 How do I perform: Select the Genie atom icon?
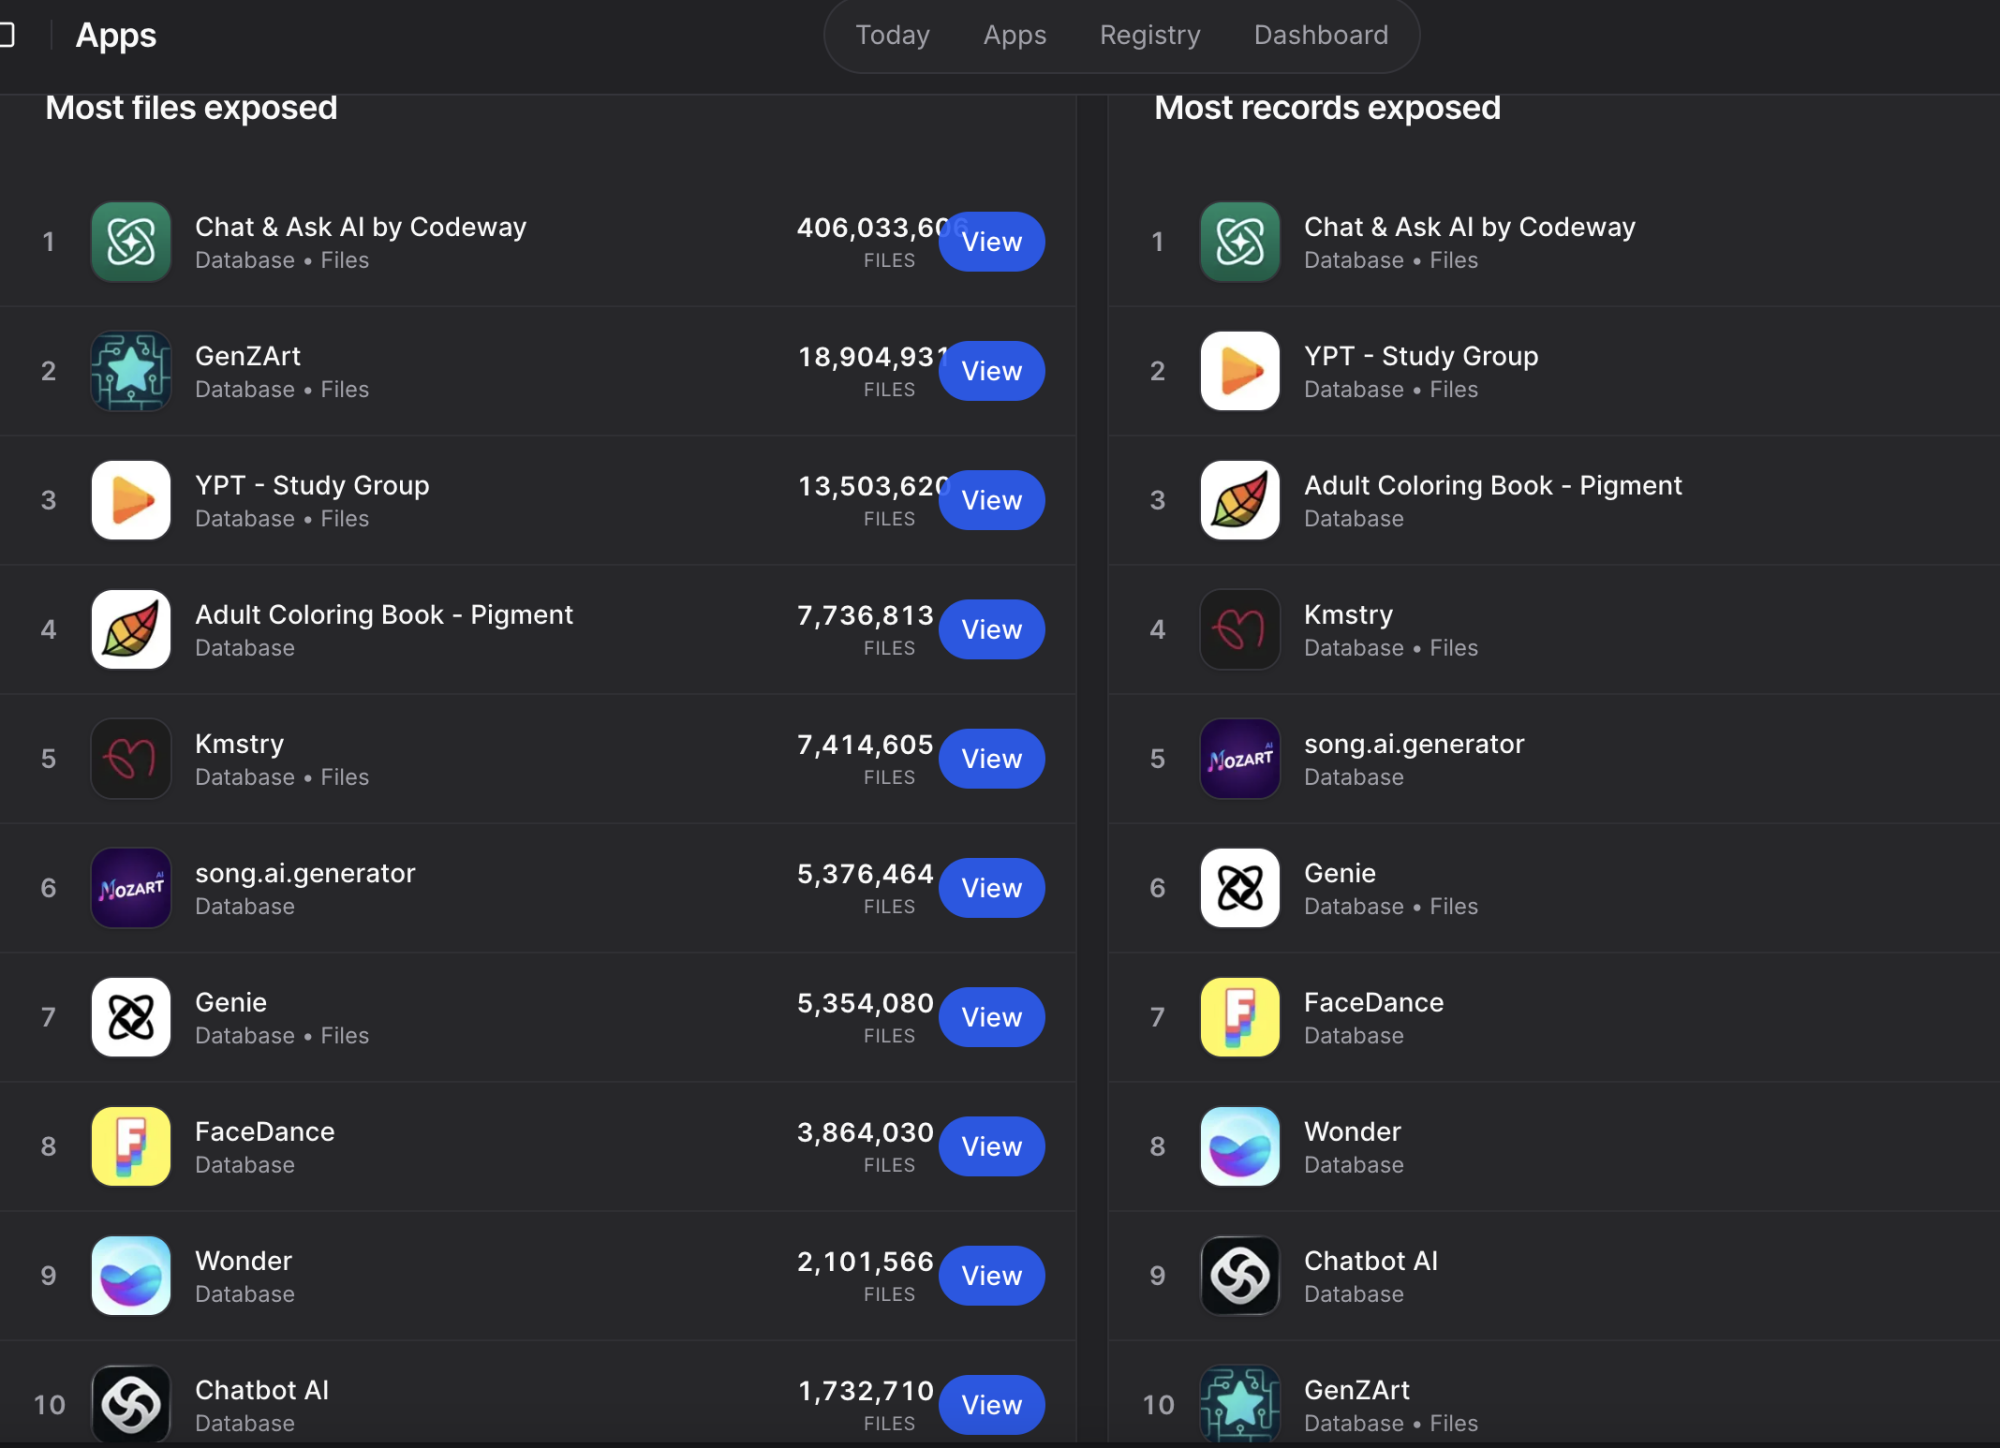pos(130,1017)
